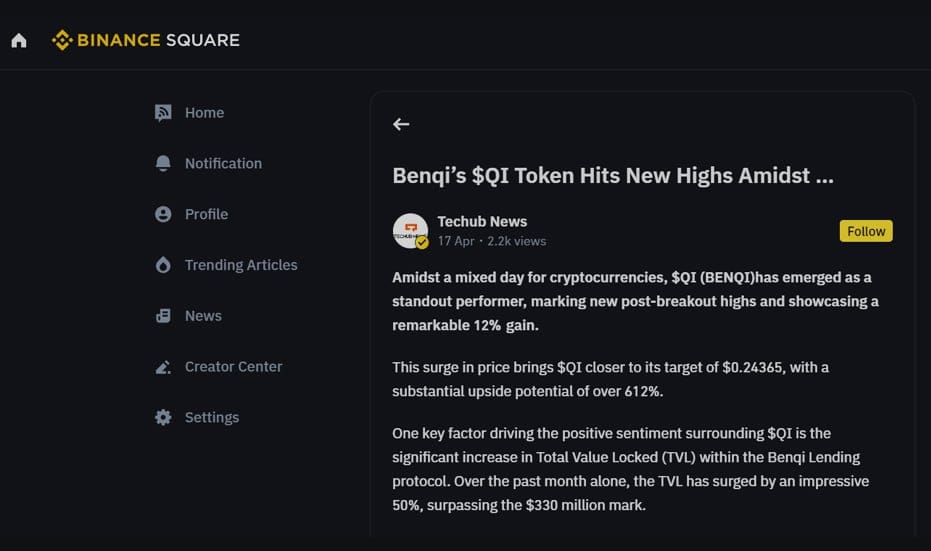The image size is (931, 551).
Task: Open the Notification menu item
Action: [x=223, y=163]
